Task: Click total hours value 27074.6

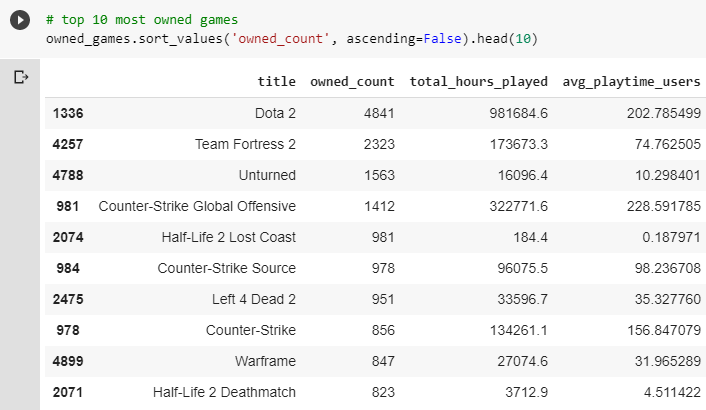Action: (523, 361)
